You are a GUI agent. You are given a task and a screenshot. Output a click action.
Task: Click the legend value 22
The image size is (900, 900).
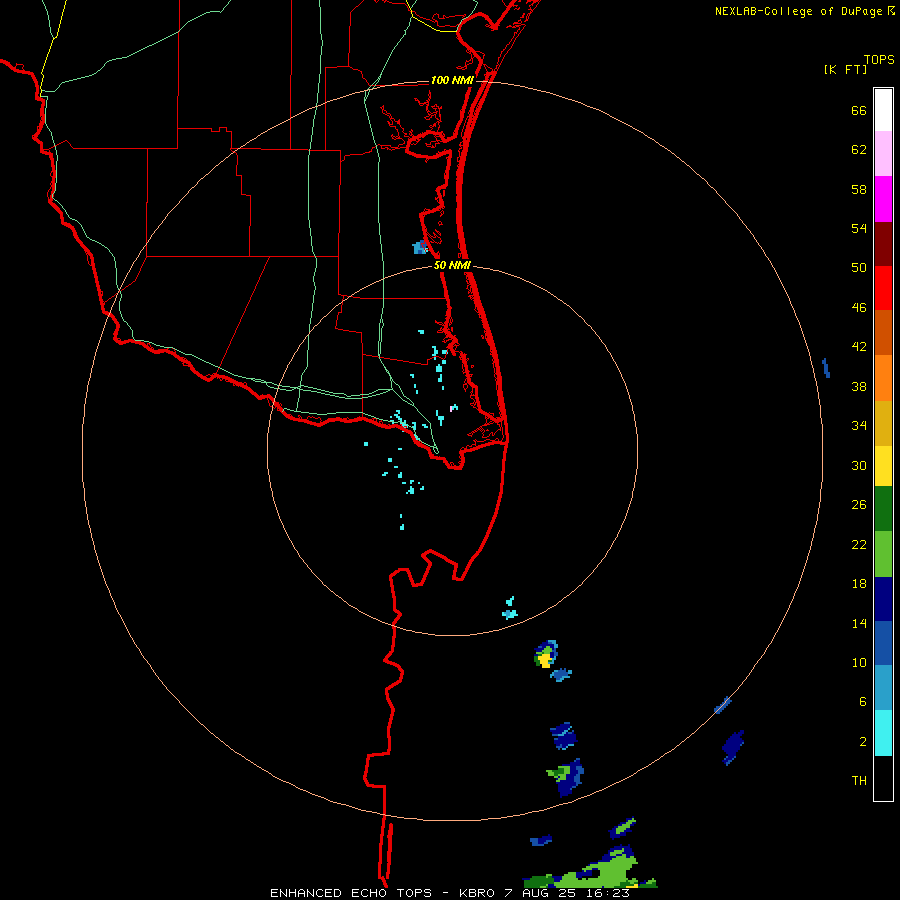pos(859,544)
